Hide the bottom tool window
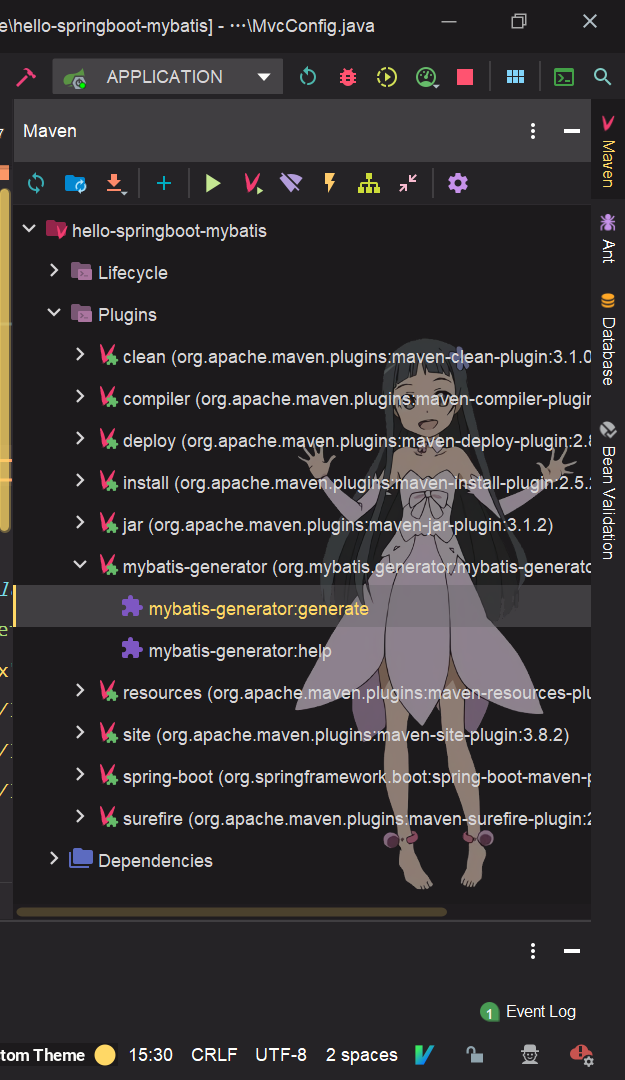Viewport: 625px width, 1080px height. [571, 951]
